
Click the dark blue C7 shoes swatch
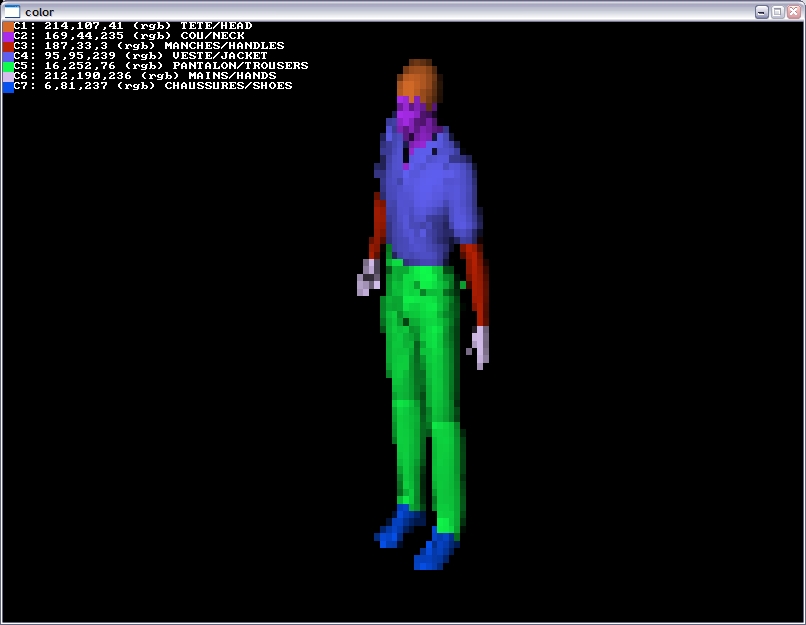click(8, 87)
